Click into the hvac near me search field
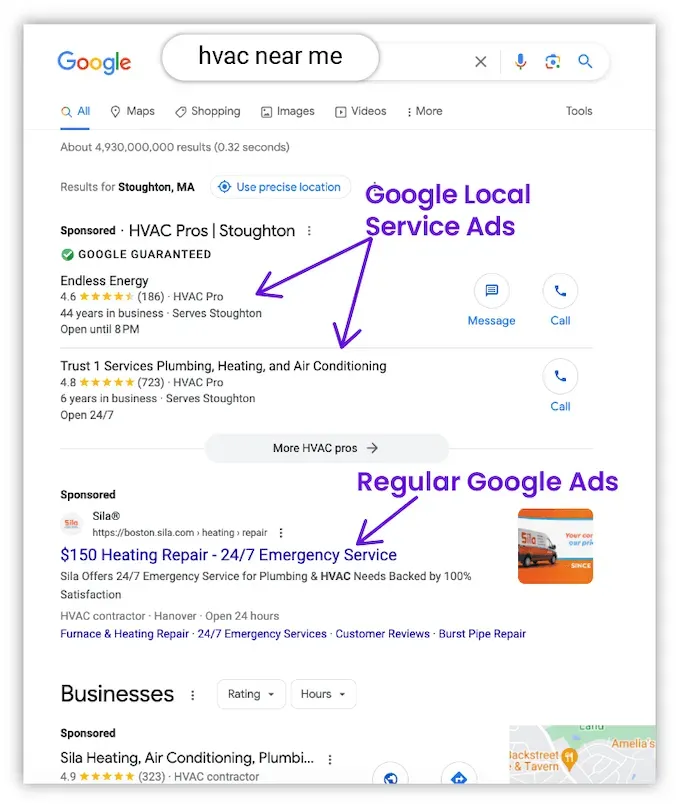The image size is (680, 810). click(270, 57)
